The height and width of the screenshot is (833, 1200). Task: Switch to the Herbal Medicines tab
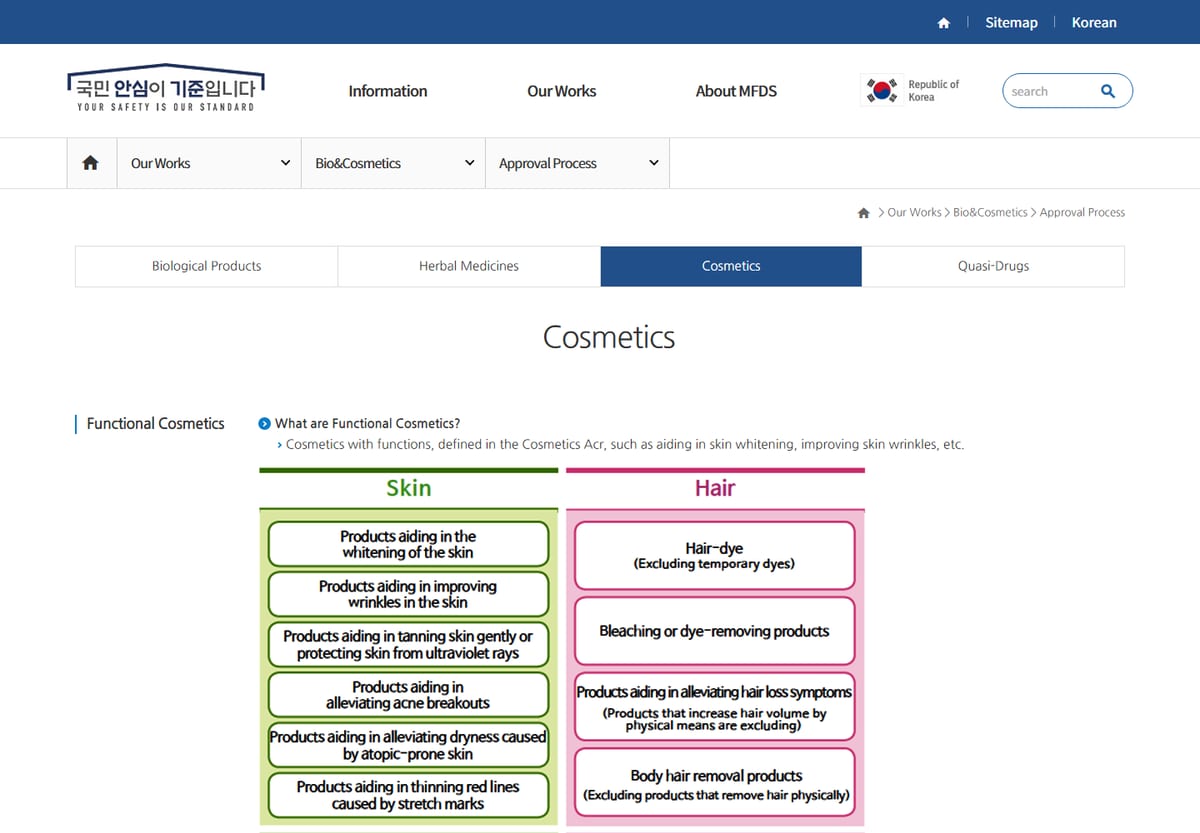pos(469,267)
